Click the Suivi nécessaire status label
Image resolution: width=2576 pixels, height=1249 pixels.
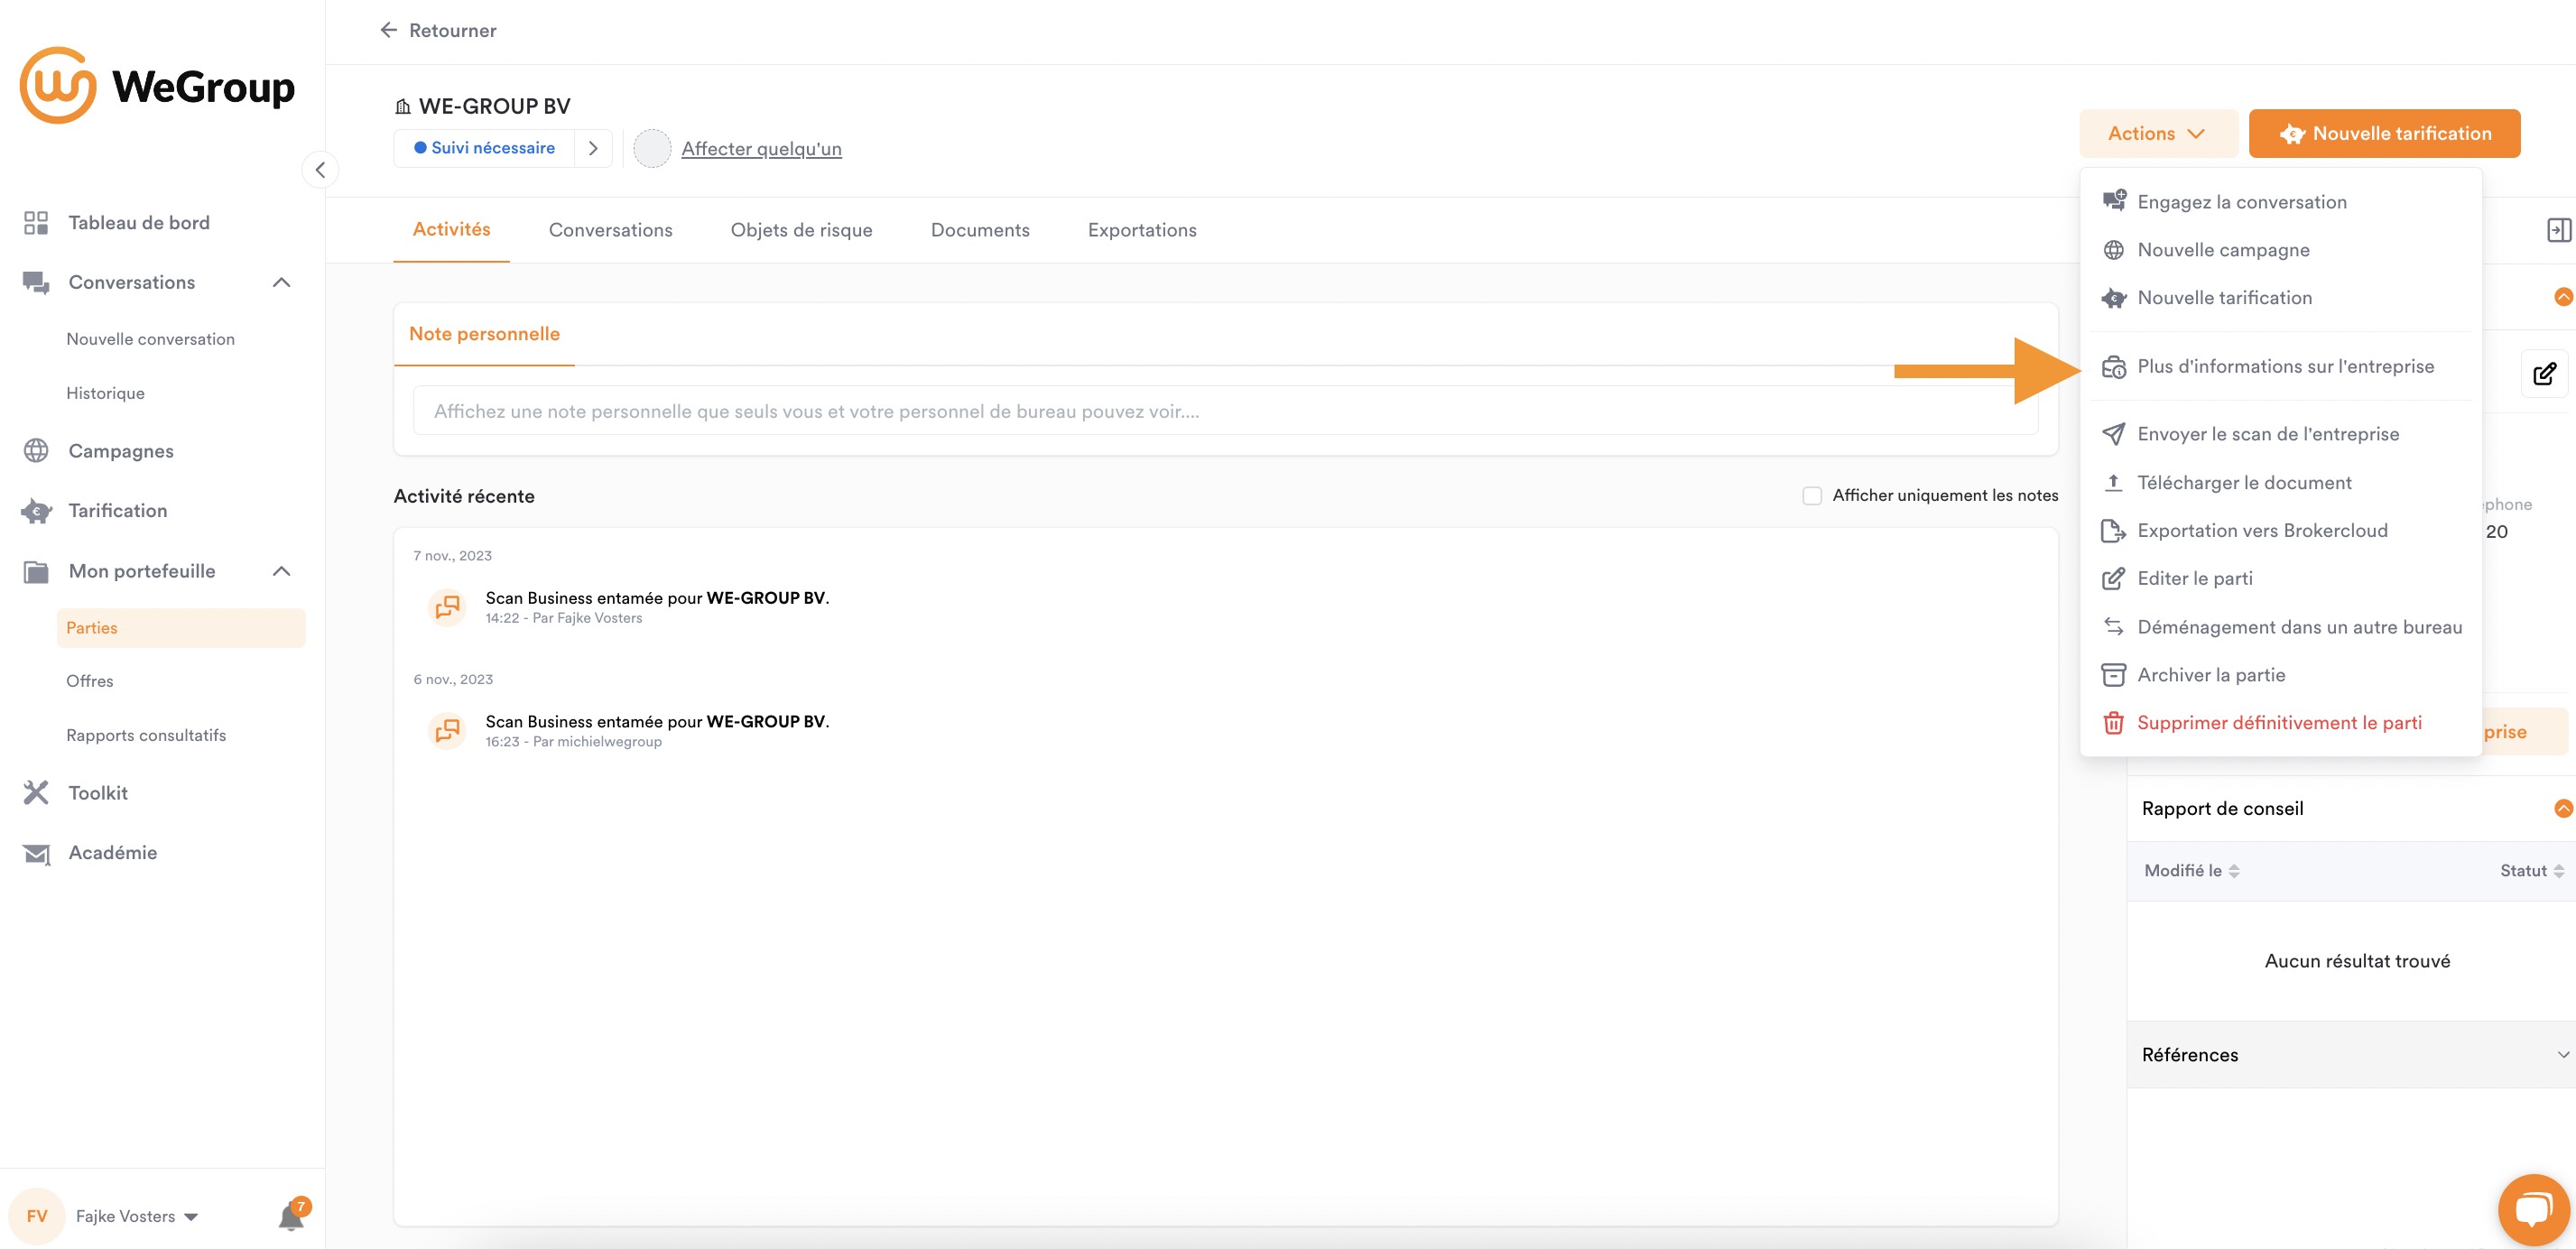(x=484, y=148)
